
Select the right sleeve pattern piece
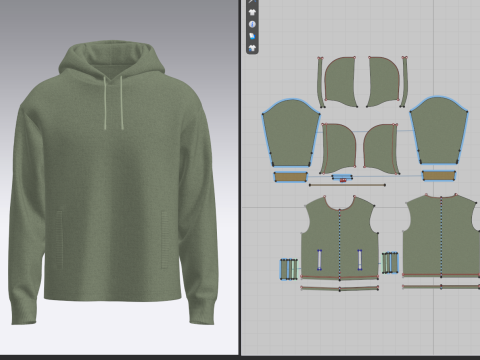click(x=439, y=131)
